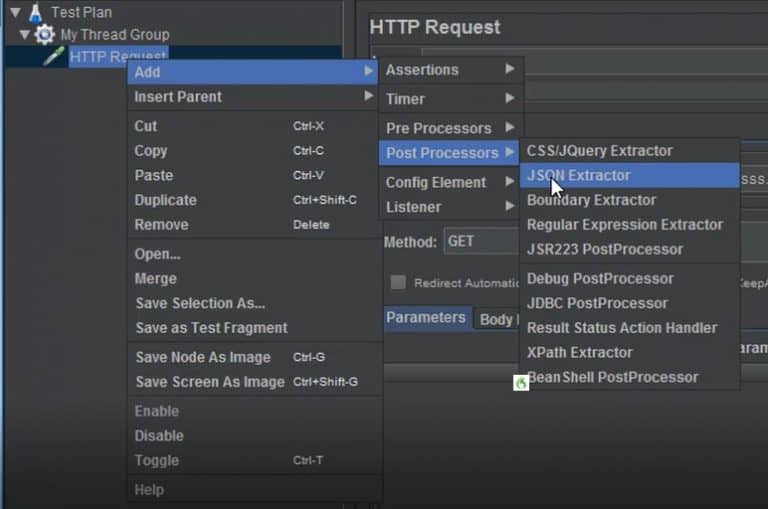Select Test Plan in the tree
768x509 pixels.
tap(82, 12)
